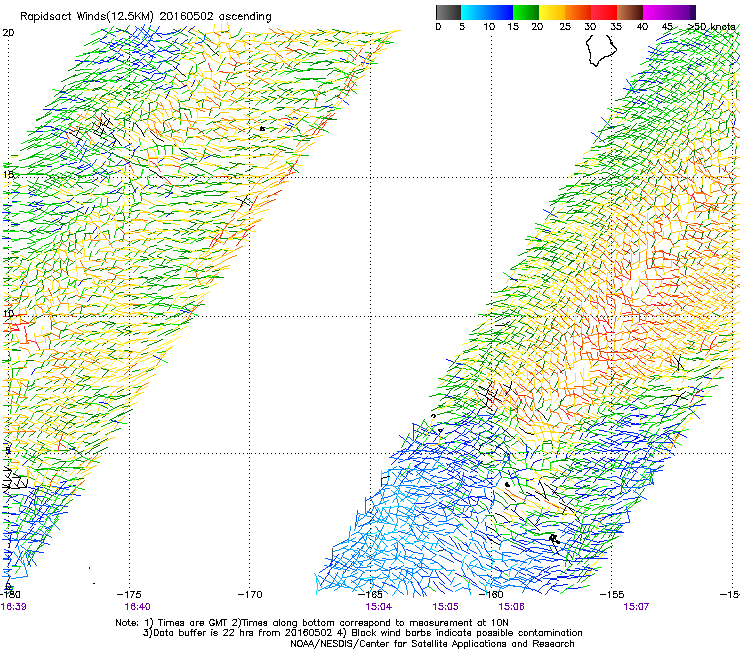Click the longitude axis label '-180'
740x650 pixels.
point(10,595)
